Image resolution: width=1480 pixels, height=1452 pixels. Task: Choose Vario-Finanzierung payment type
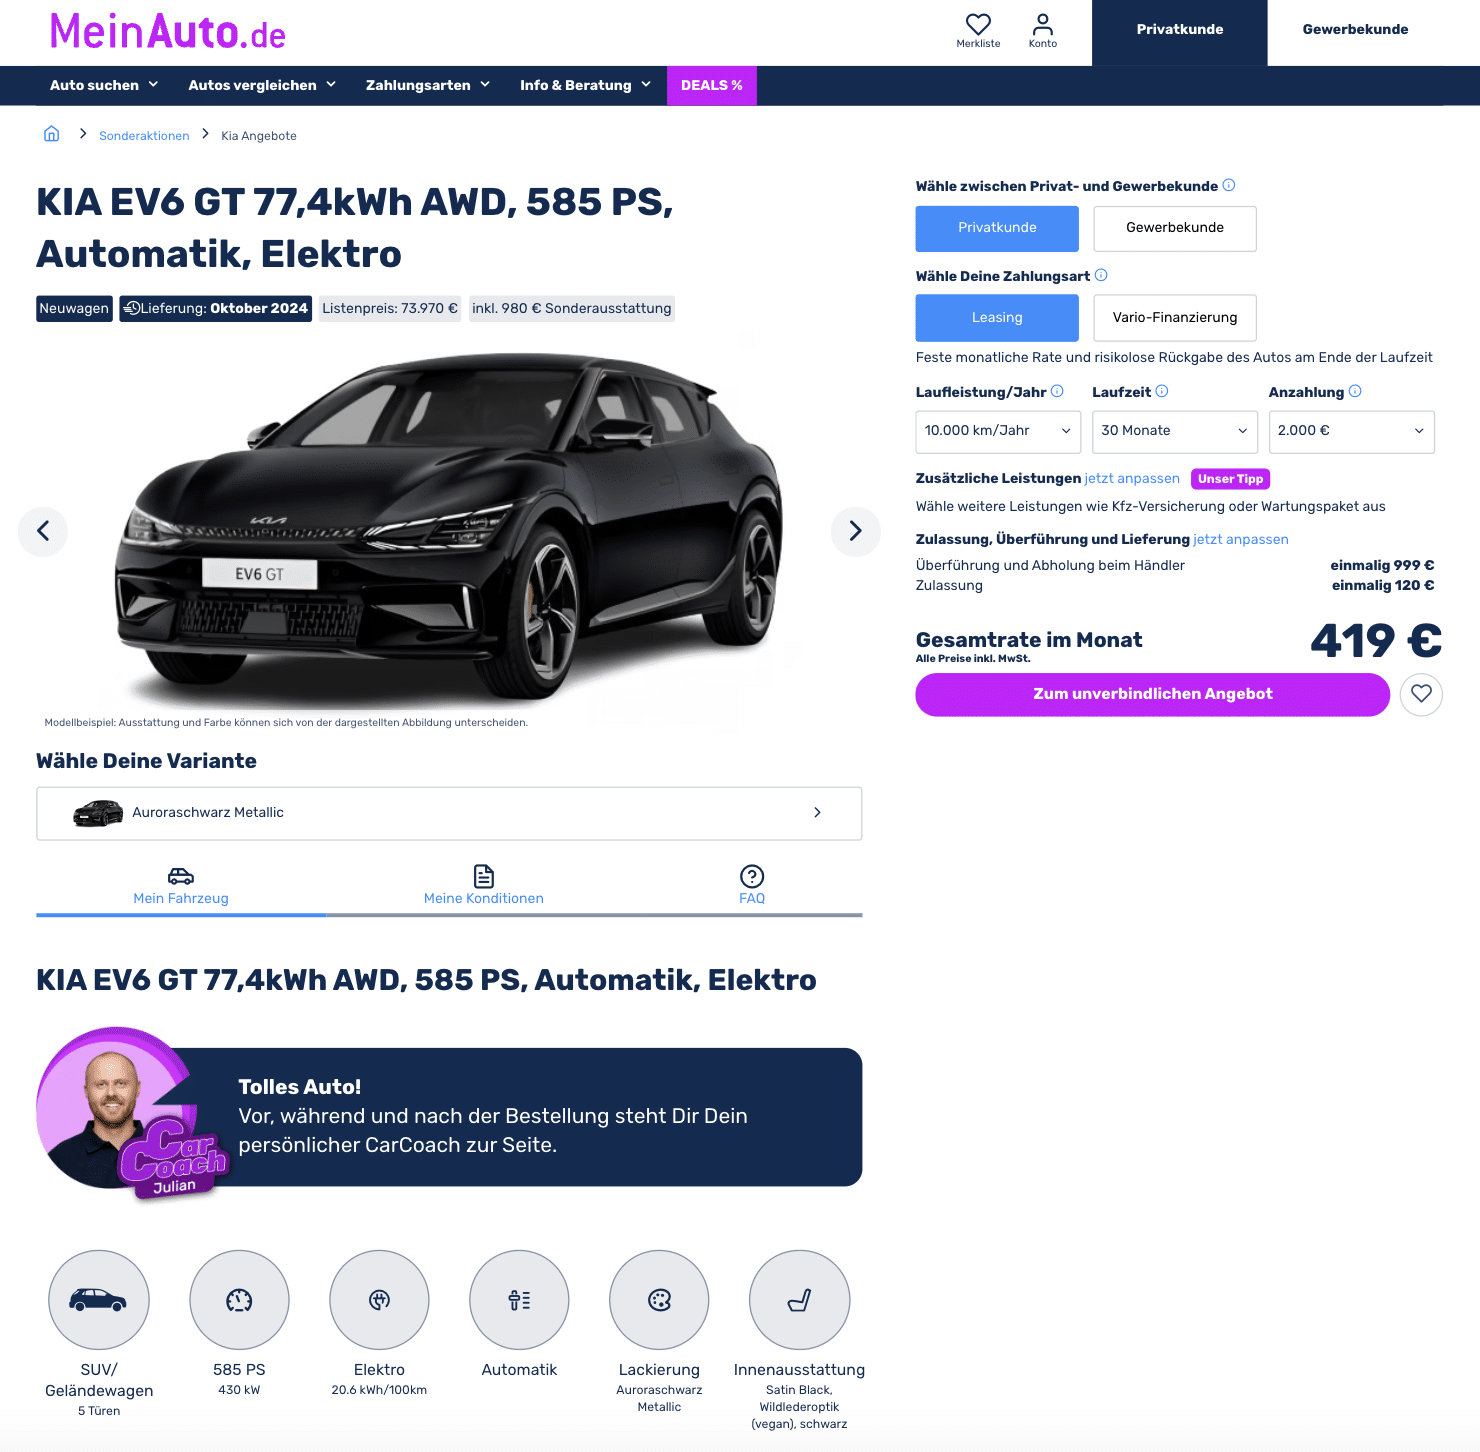tap(1175, 318)
